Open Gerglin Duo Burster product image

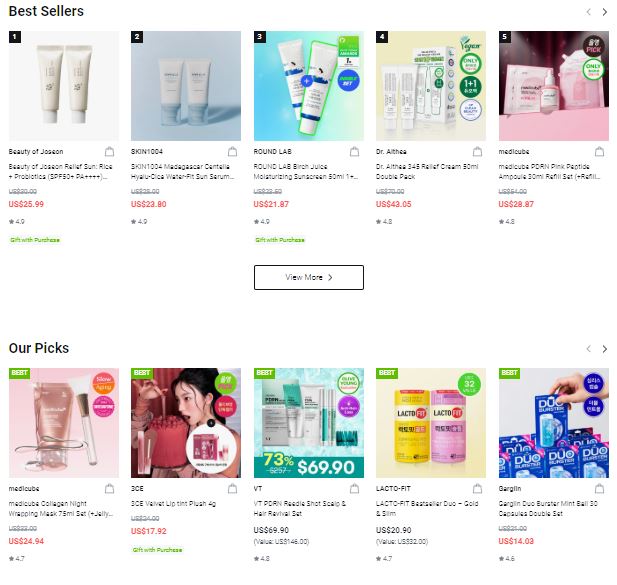click(553, 422)
